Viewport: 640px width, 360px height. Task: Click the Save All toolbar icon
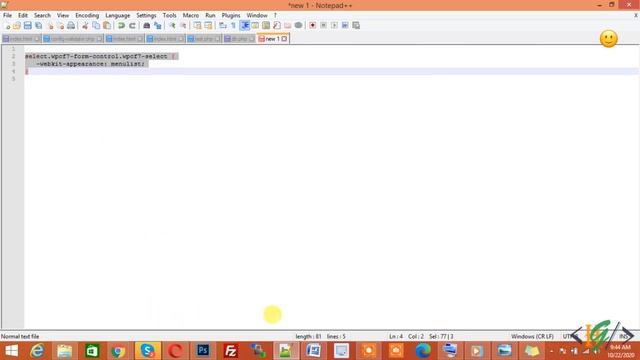pos(38,26)
